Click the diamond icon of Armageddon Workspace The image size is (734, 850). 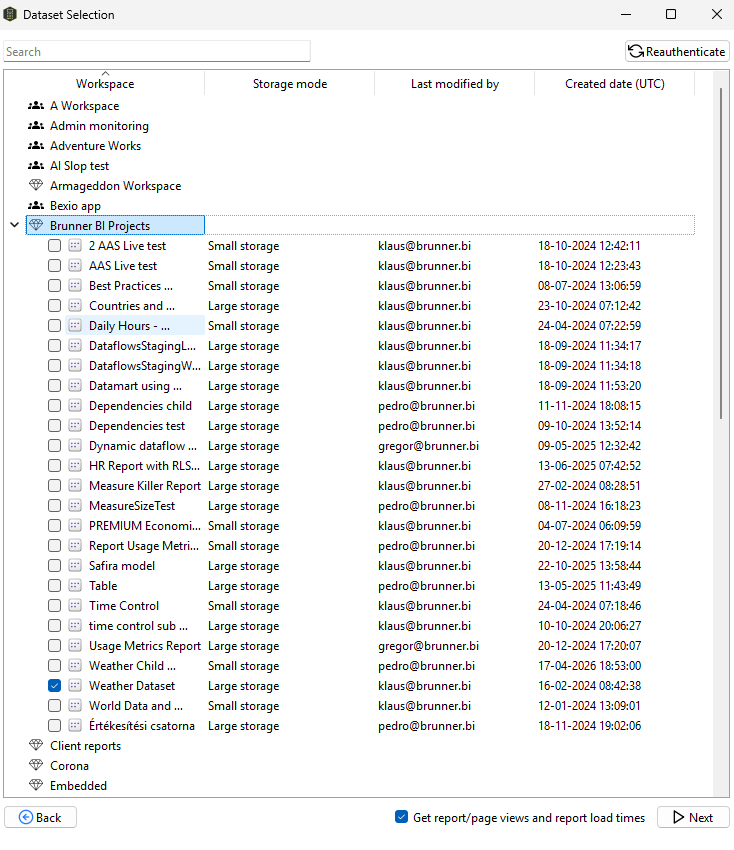[36, 185]
